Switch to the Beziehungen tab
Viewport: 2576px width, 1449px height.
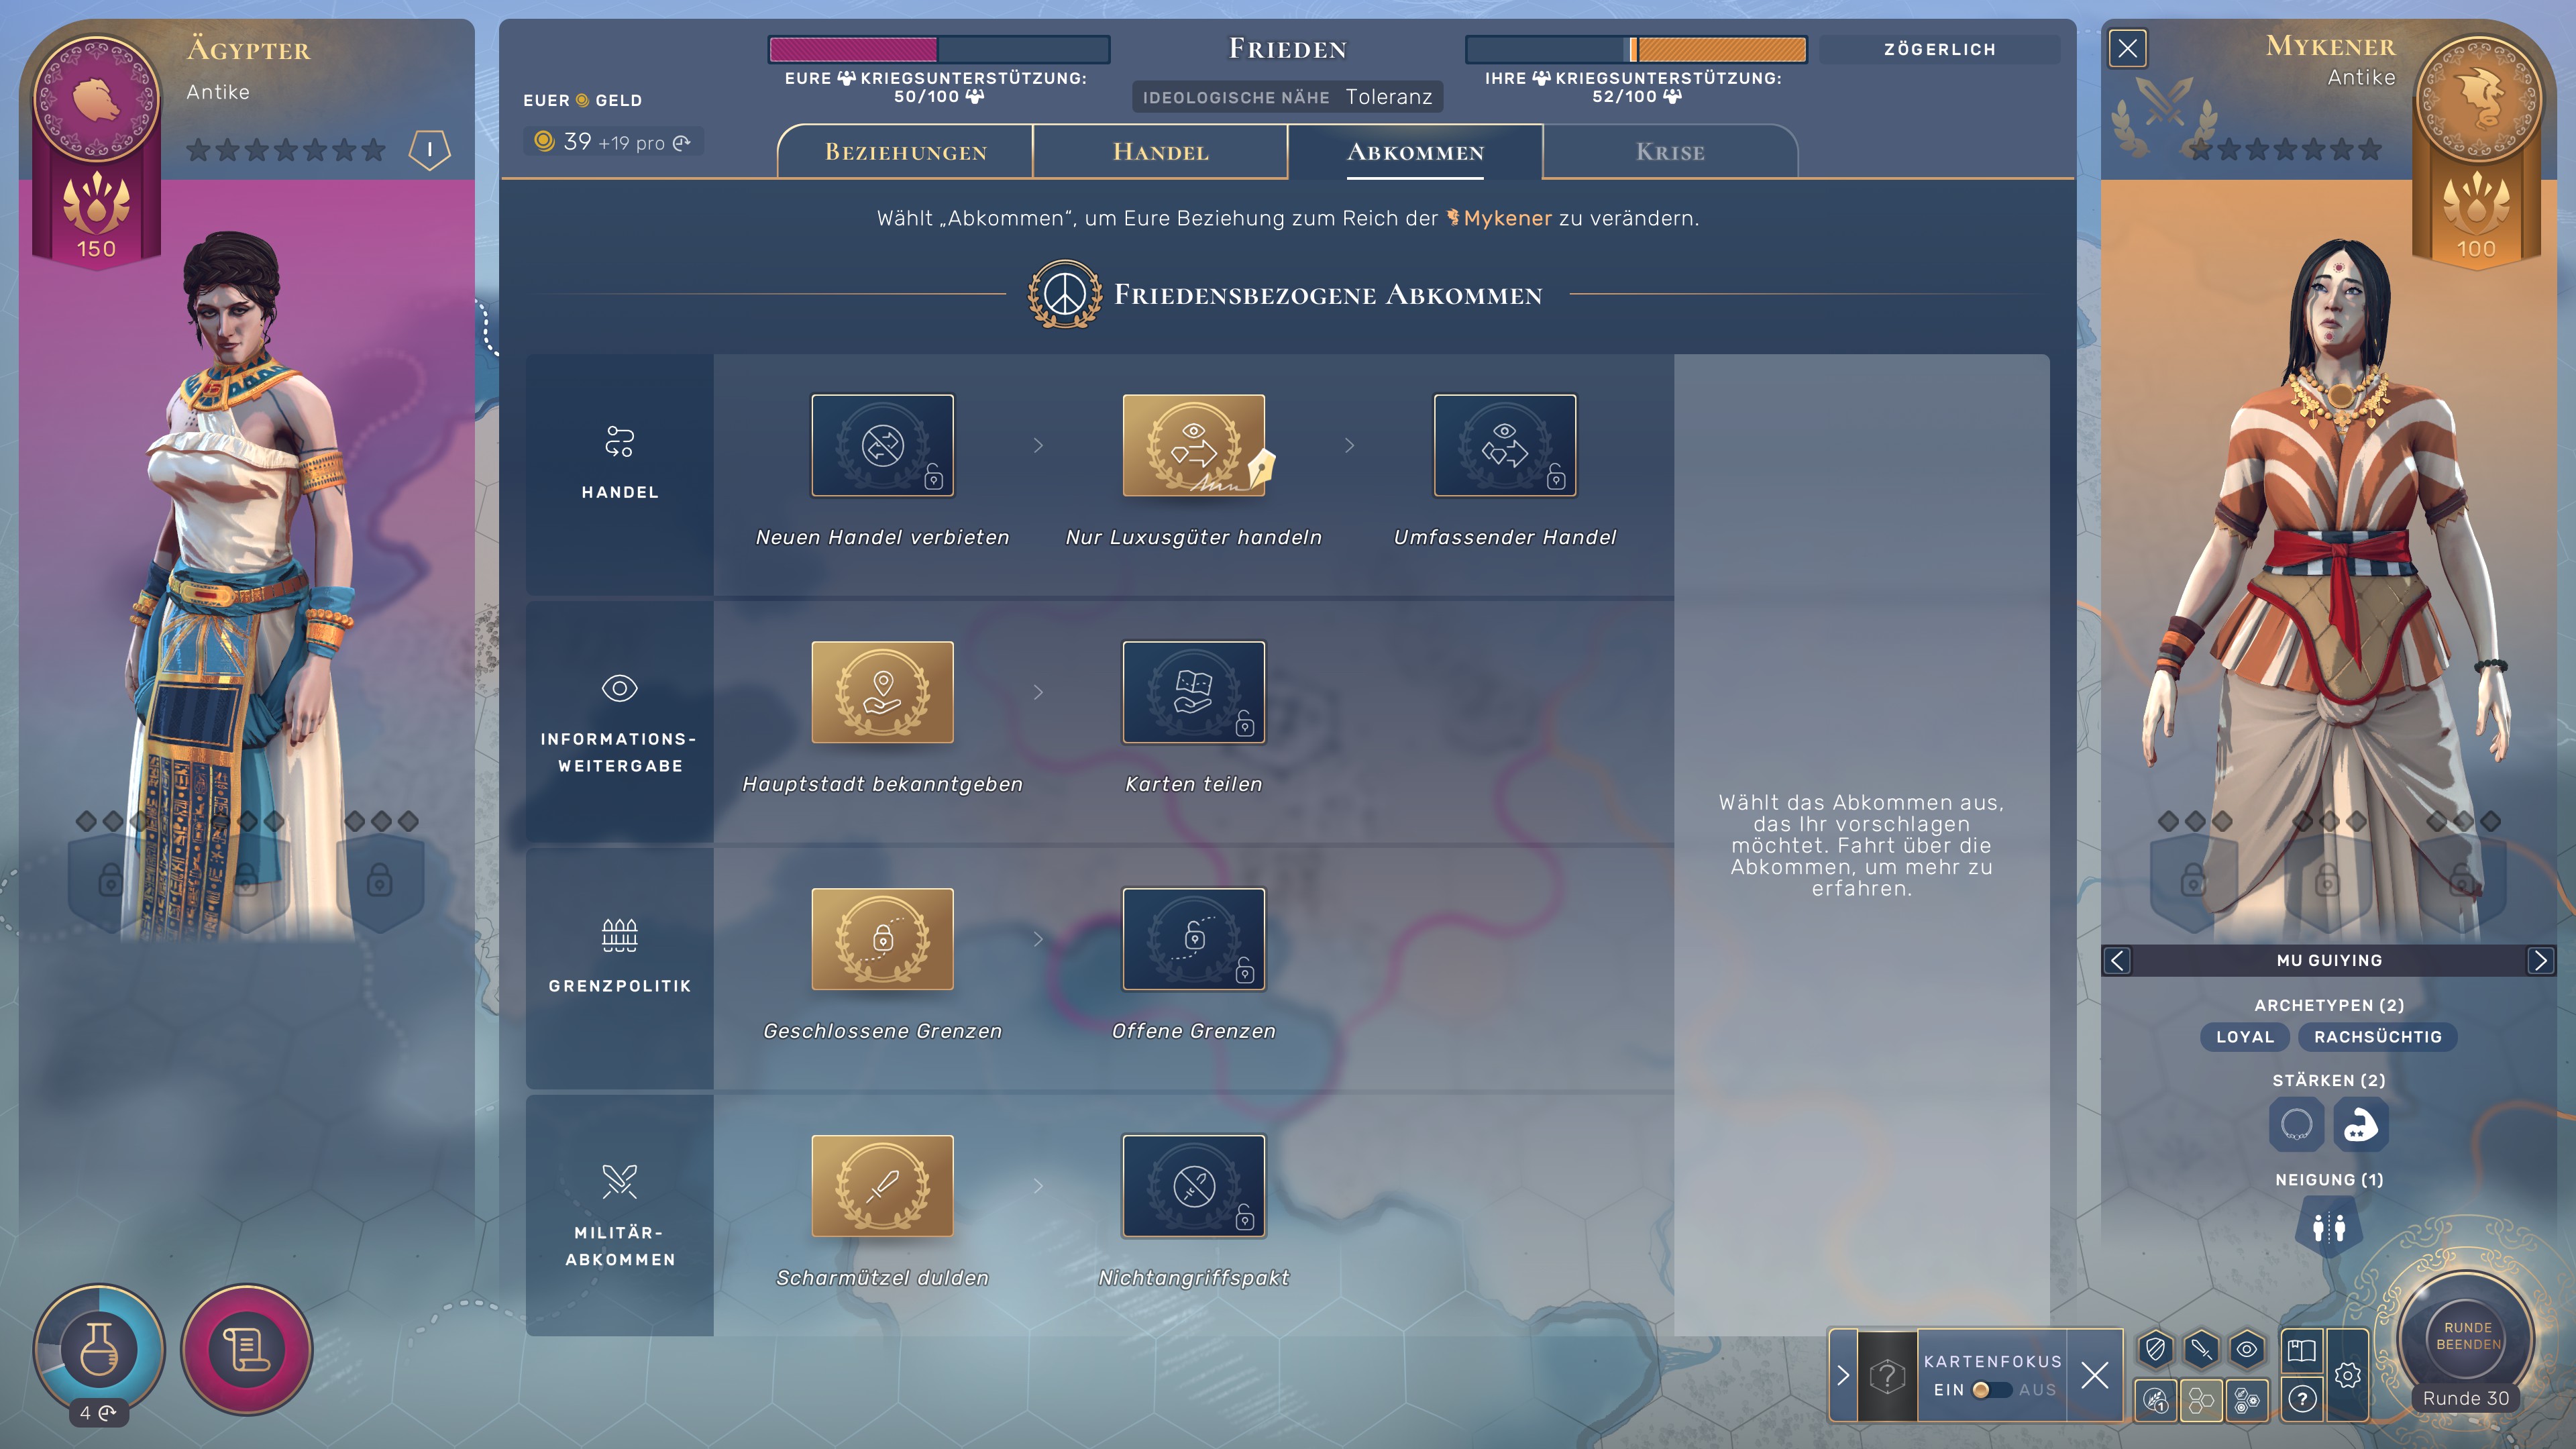pos(905,152)
